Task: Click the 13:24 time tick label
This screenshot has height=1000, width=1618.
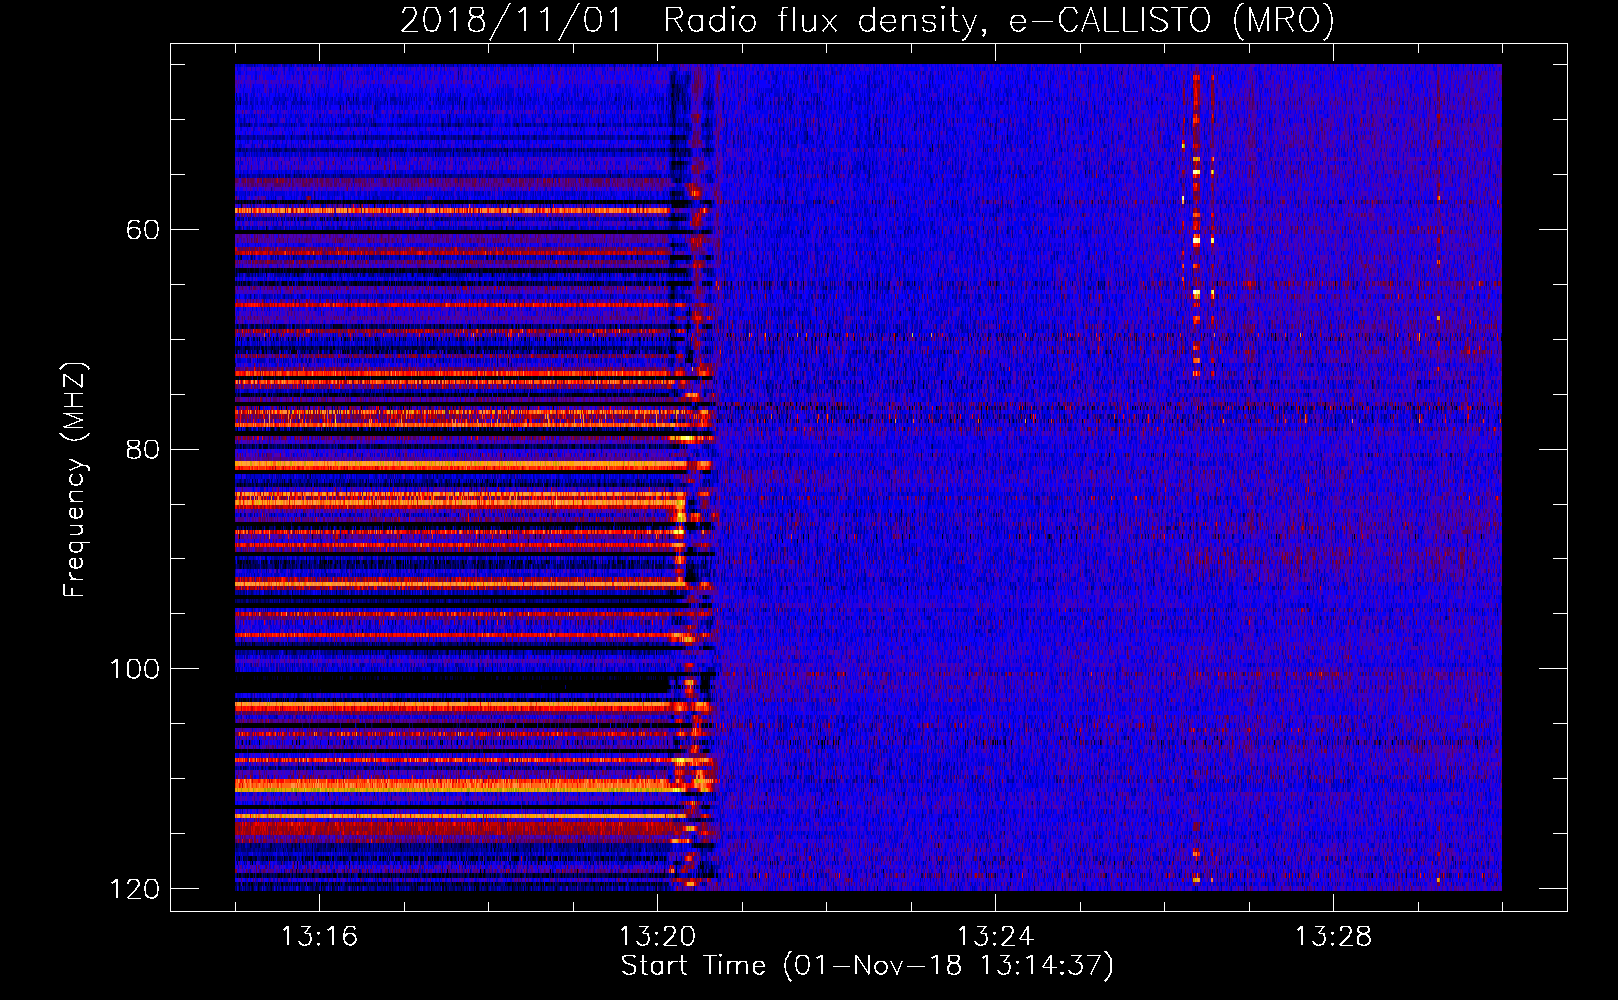Action: 995,937
